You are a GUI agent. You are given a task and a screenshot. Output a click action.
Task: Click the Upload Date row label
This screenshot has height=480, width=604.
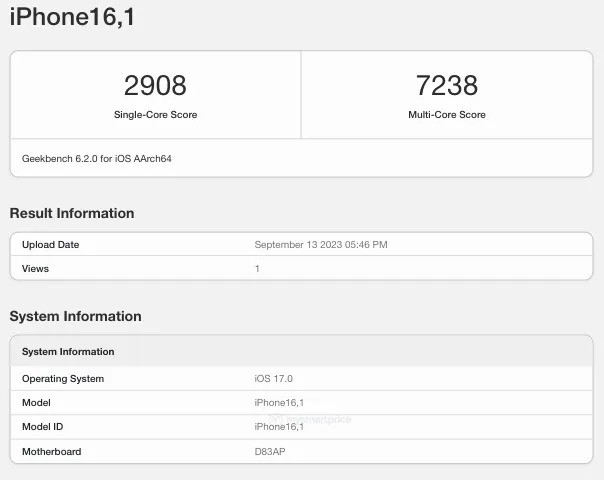coord(50,245)
